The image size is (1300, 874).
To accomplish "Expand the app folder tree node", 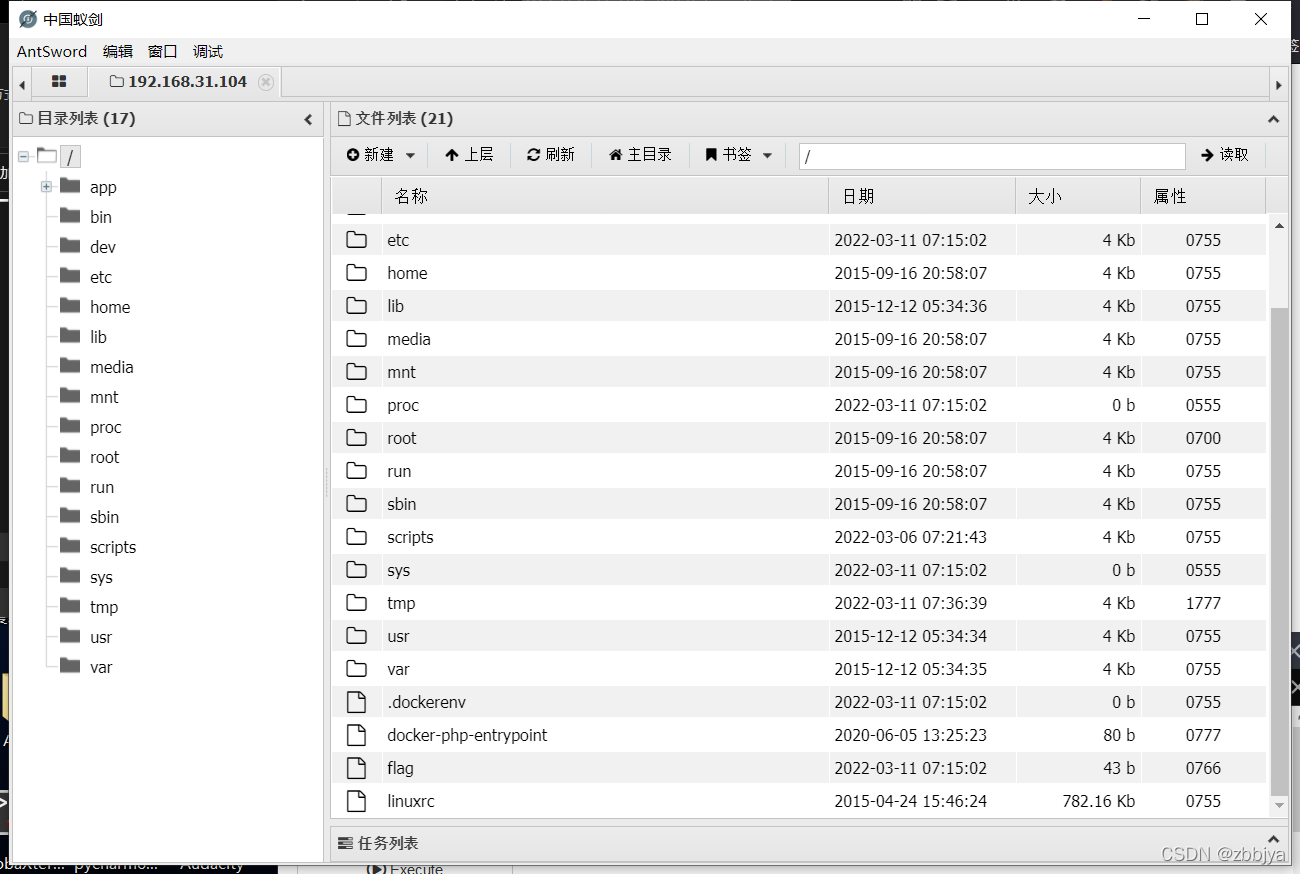I will pyautogui.click(x=46, y=187).
